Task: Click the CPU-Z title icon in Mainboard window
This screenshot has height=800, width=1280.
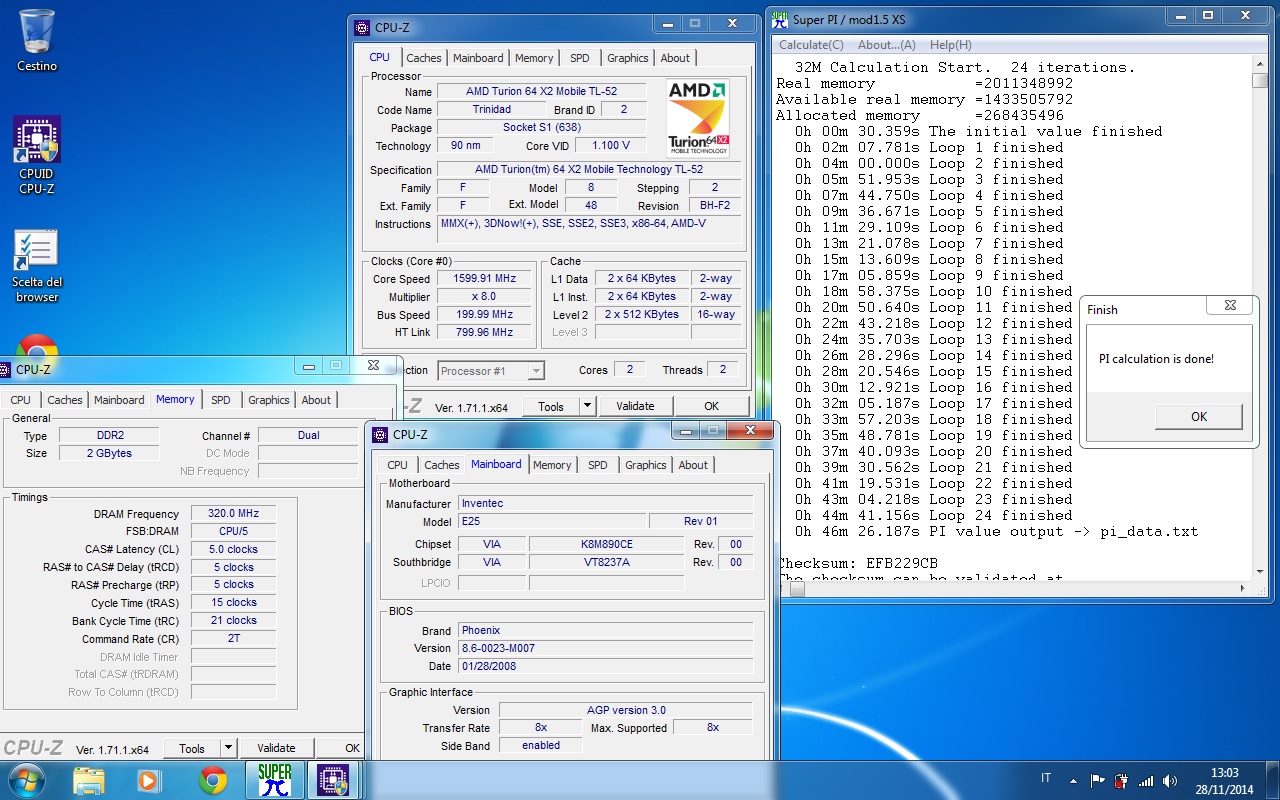Action: pyautogui.click(x=381, y=434)
